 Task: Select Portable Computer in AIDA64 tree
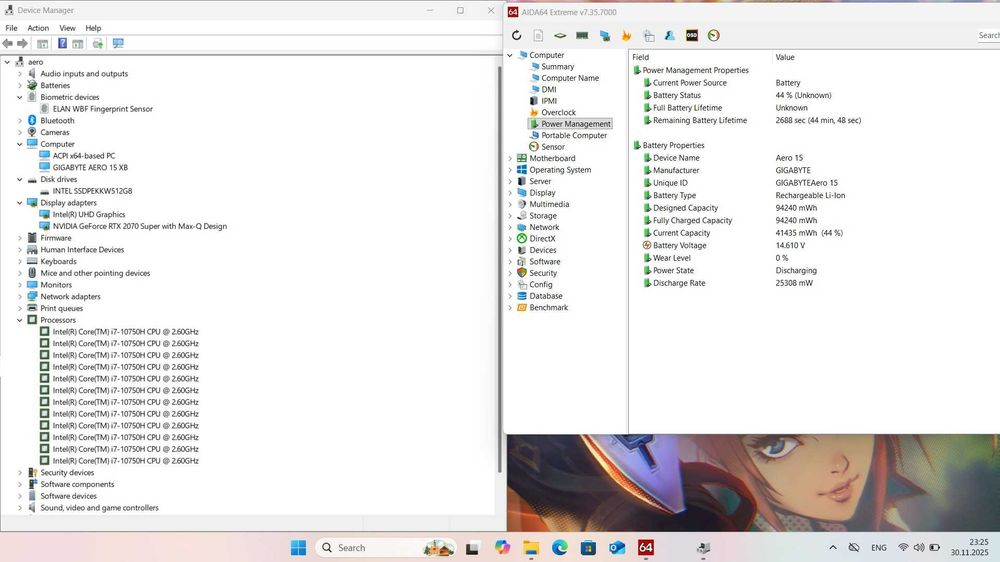click(x=574, y=135)
